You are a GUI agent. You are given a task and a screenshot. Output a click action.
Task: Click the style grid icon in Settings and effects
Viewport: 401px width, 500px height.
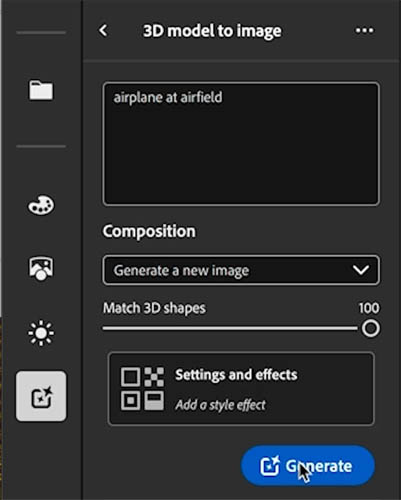coord(142,389)
